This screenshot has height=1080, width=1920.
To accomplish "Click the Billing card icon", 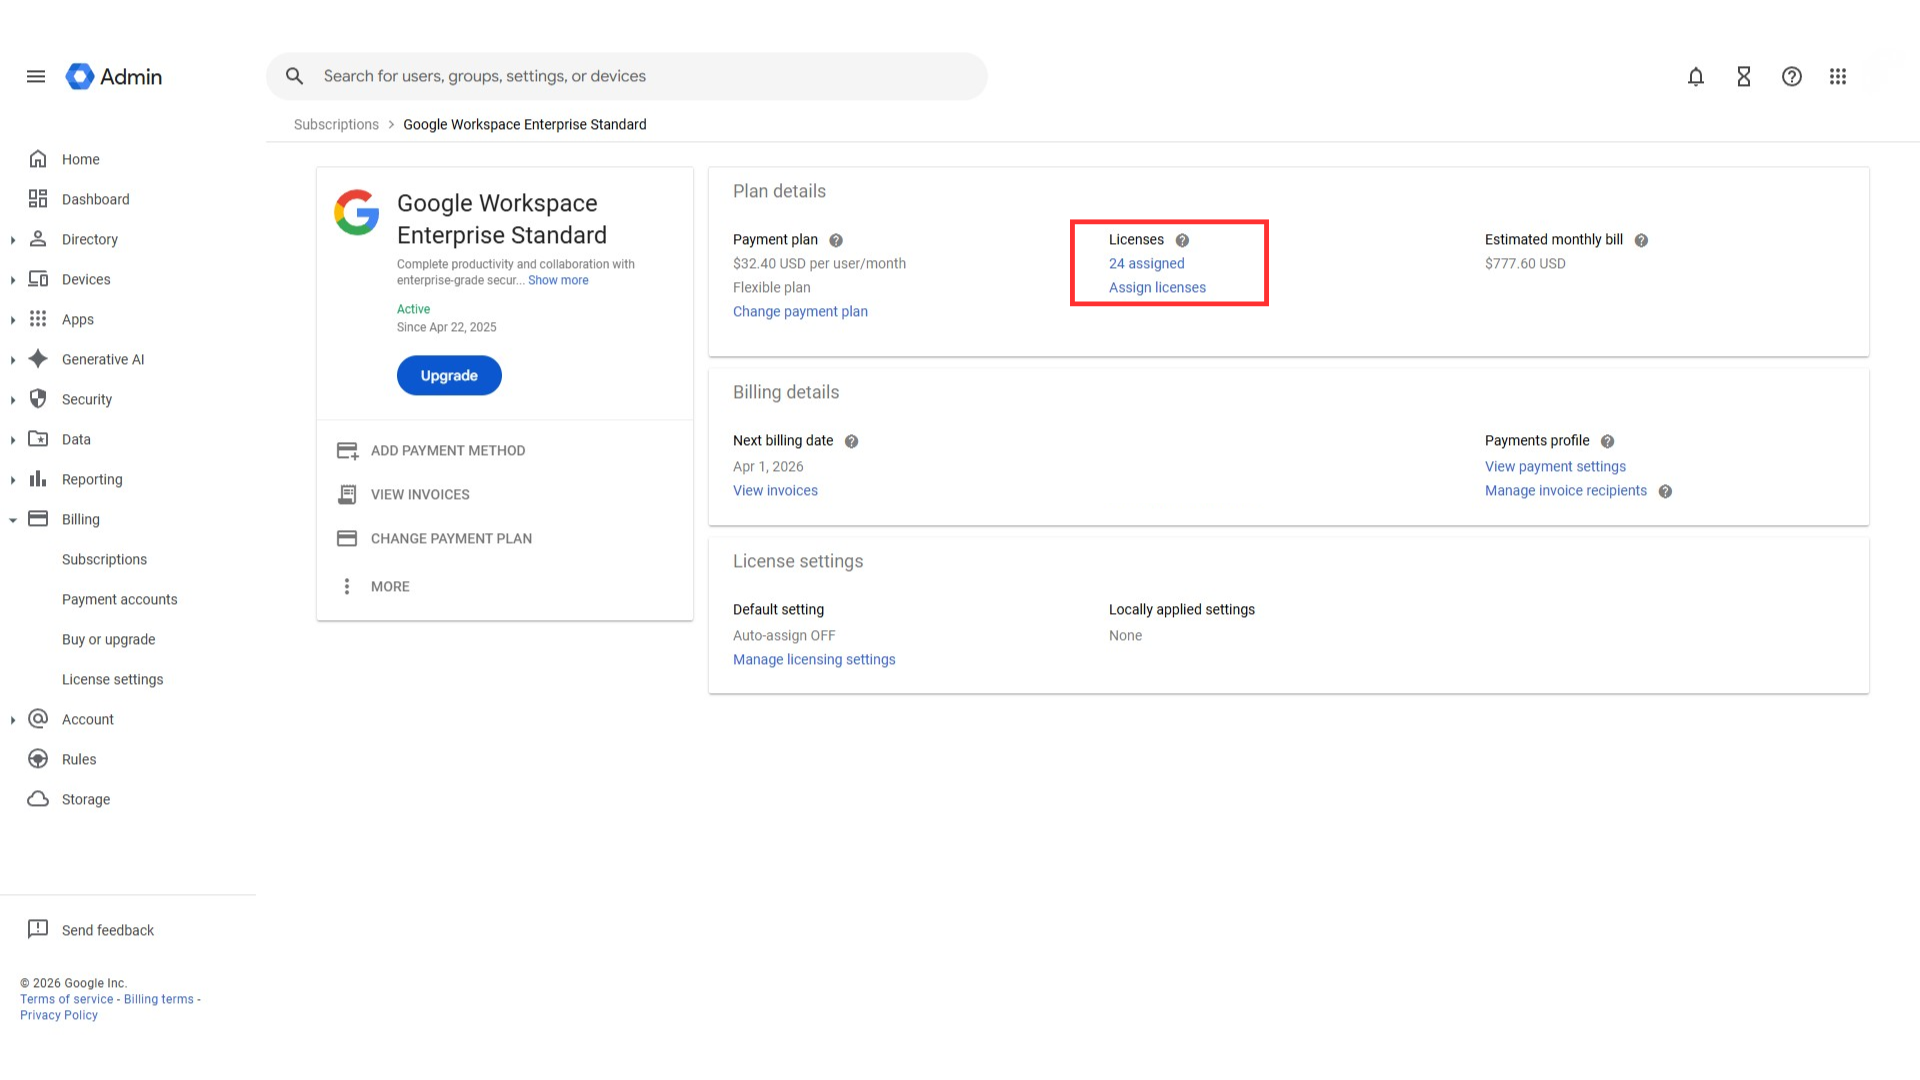I will pos(38,519).
